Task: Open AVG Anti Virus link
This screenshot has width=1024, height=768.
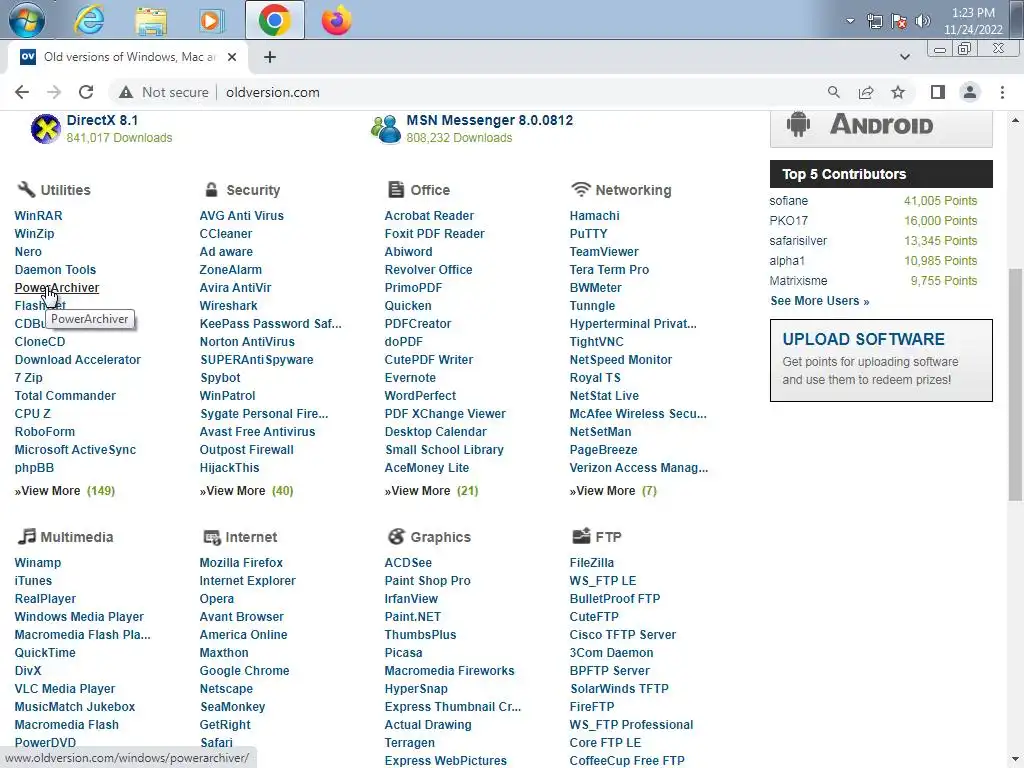Action: pos(242,216)
